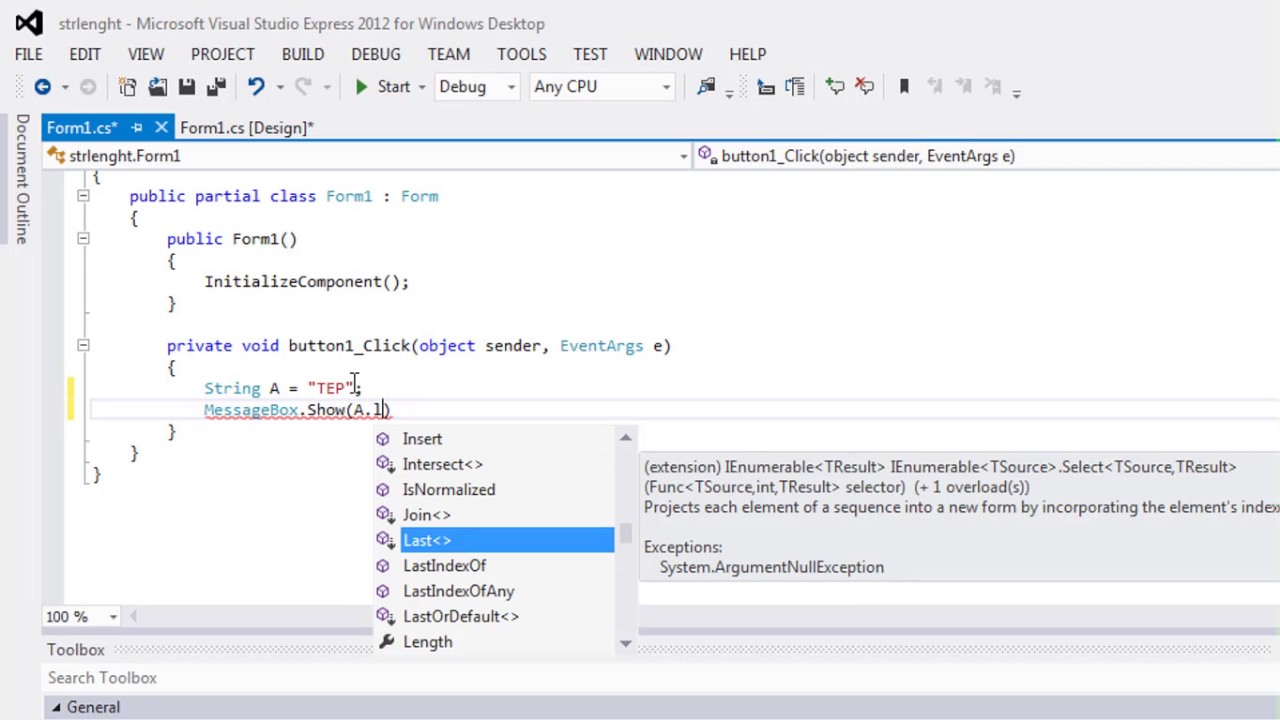Open the VIEW menu

click(x=146, y=54)
